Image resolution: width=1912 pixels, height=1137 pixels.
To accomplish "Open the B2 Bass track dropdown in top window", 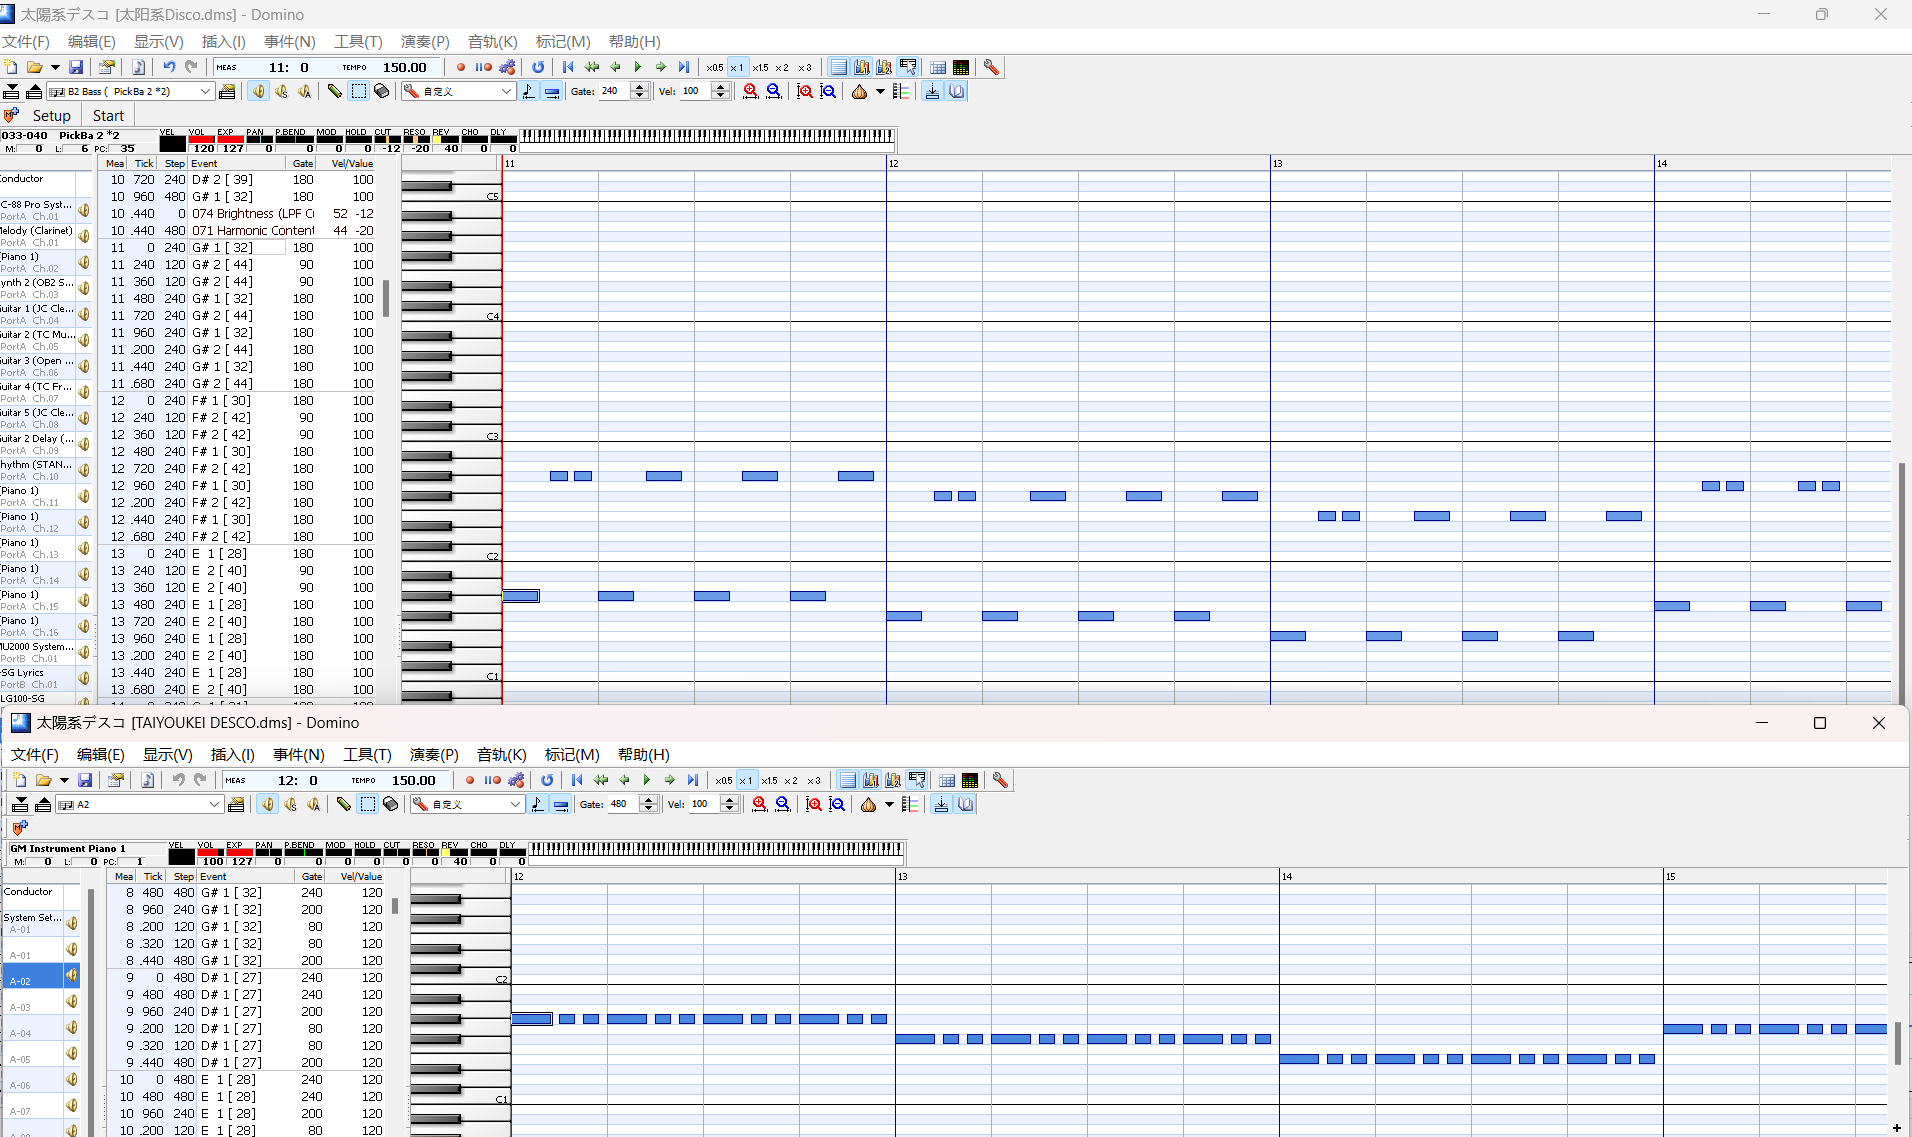I will coord(206,91).
